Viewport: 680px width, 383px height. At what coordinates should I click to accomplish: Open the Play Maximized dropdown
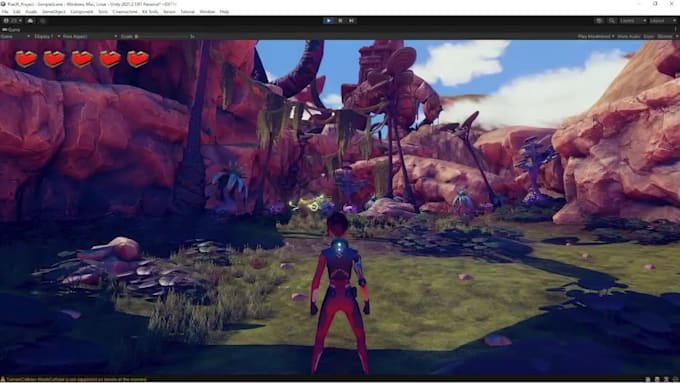596,36
